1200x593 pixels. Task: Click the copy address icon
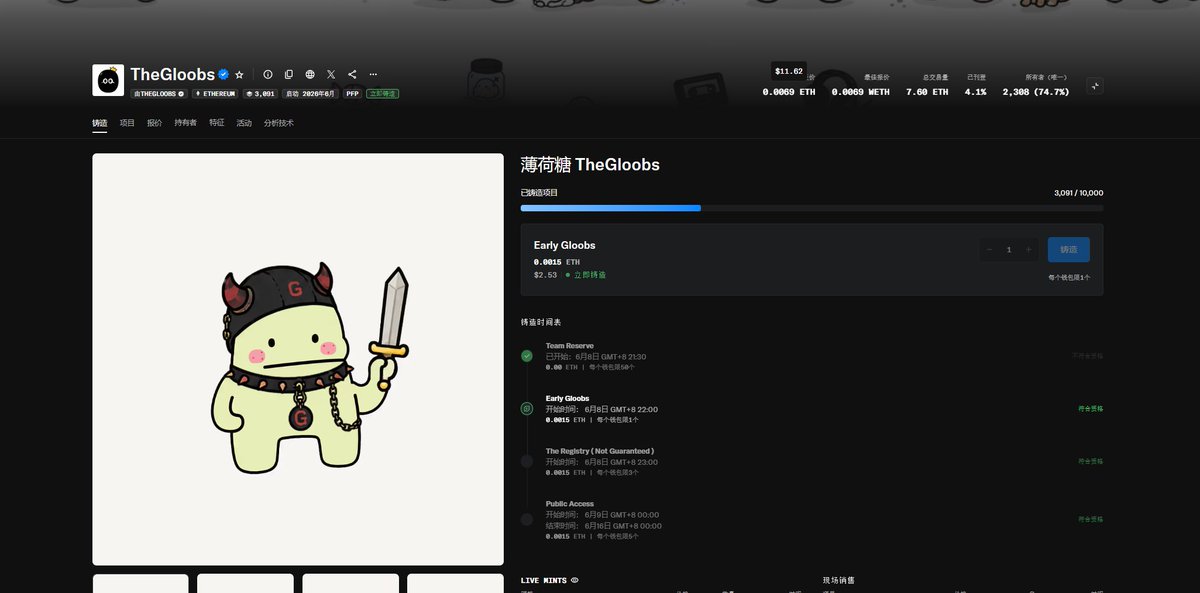pos(289,74)
